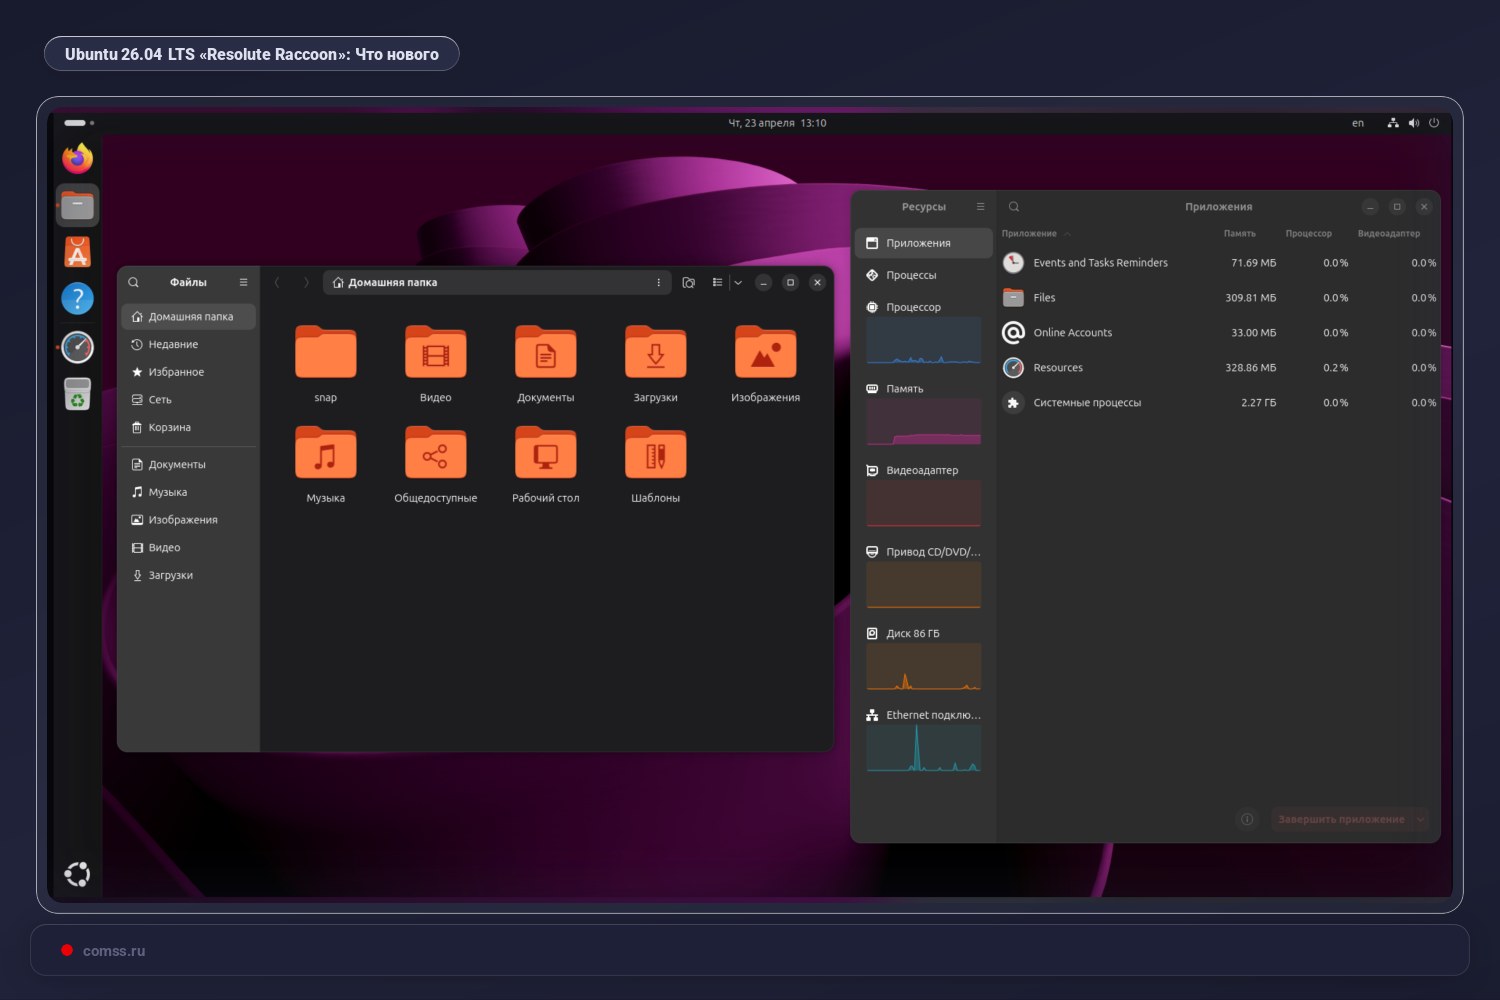Sort applications by Память column

click(x=1239, y=234)
